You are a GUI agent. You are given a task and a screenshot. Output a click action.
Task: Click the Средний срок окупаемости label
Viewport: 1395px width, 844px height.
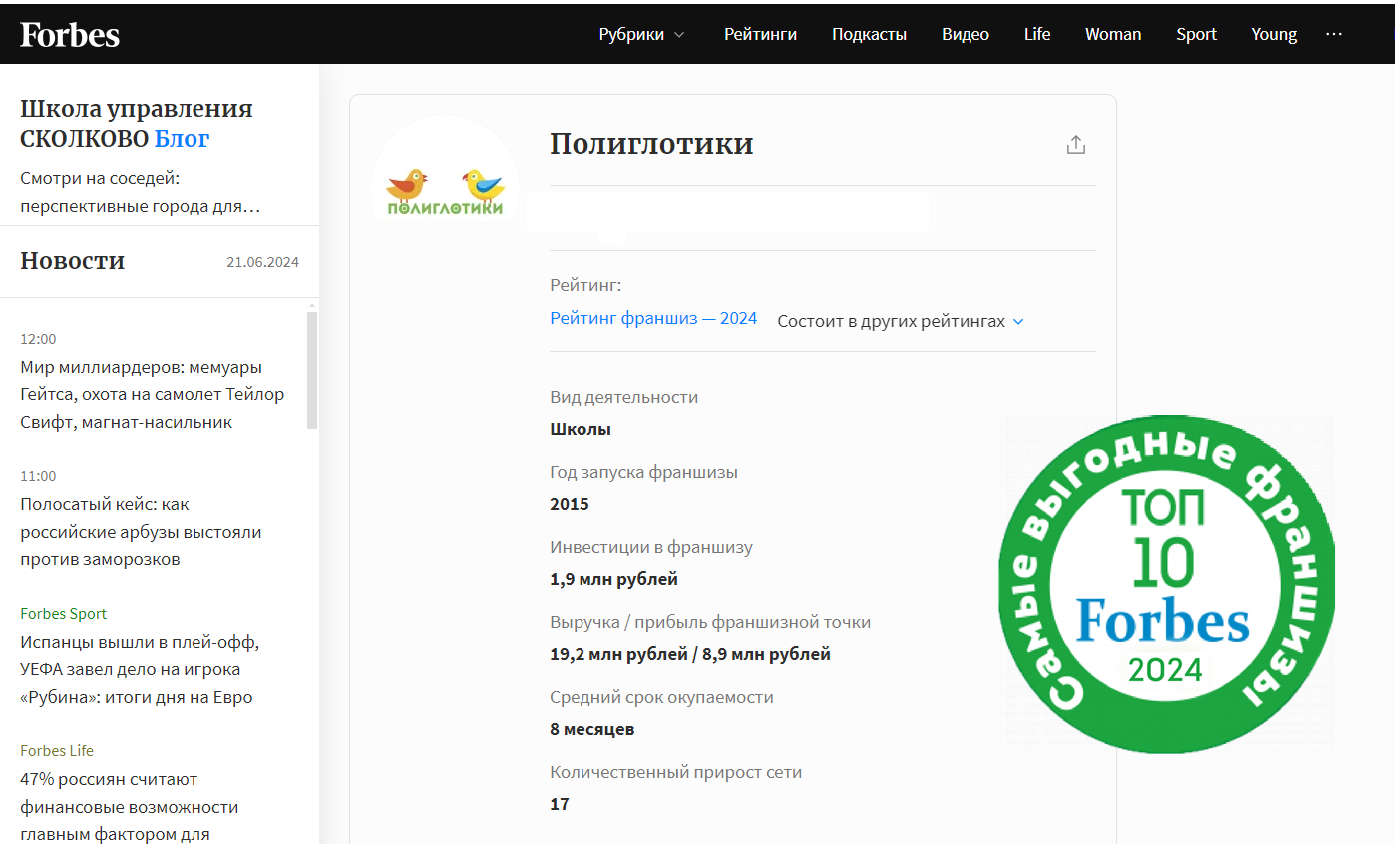pos(662,697)
